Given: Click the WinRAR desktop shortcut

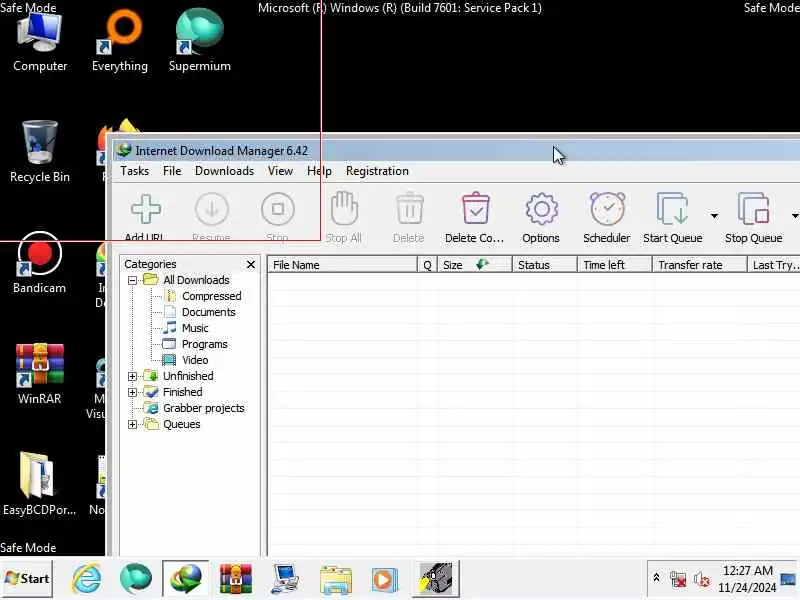Looking at the screenshot, I should (40, 374).
